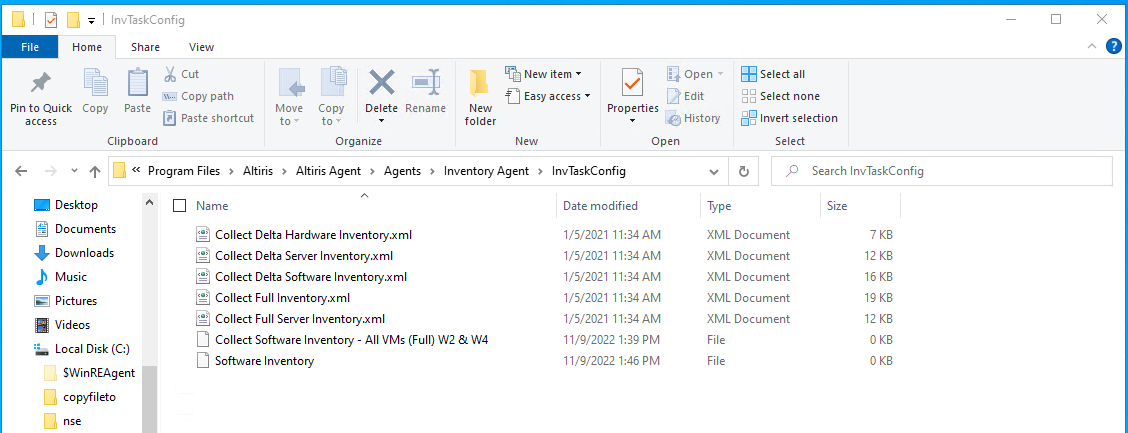The image size is (1128, 433).
Task: Open the Help question mark icon
Action: click(1113, 46)
